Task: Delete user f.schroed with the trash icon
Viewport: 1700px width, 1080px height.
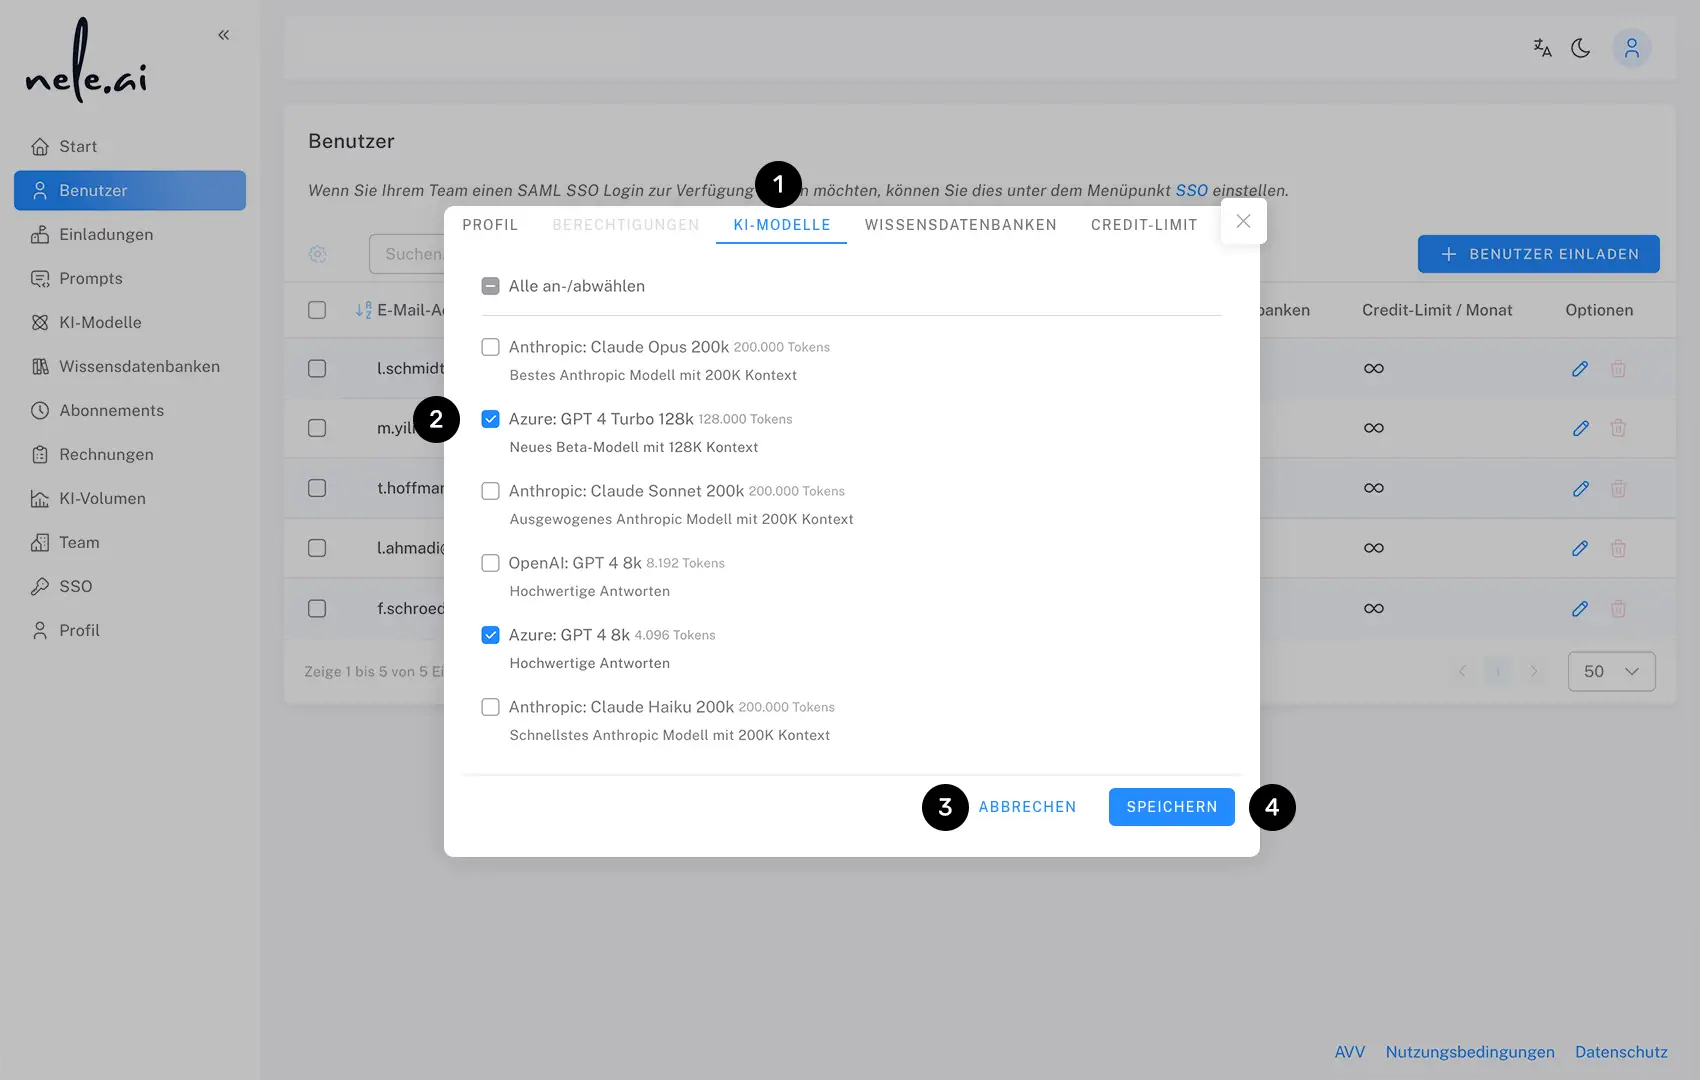Action: tap(1618, 608)
